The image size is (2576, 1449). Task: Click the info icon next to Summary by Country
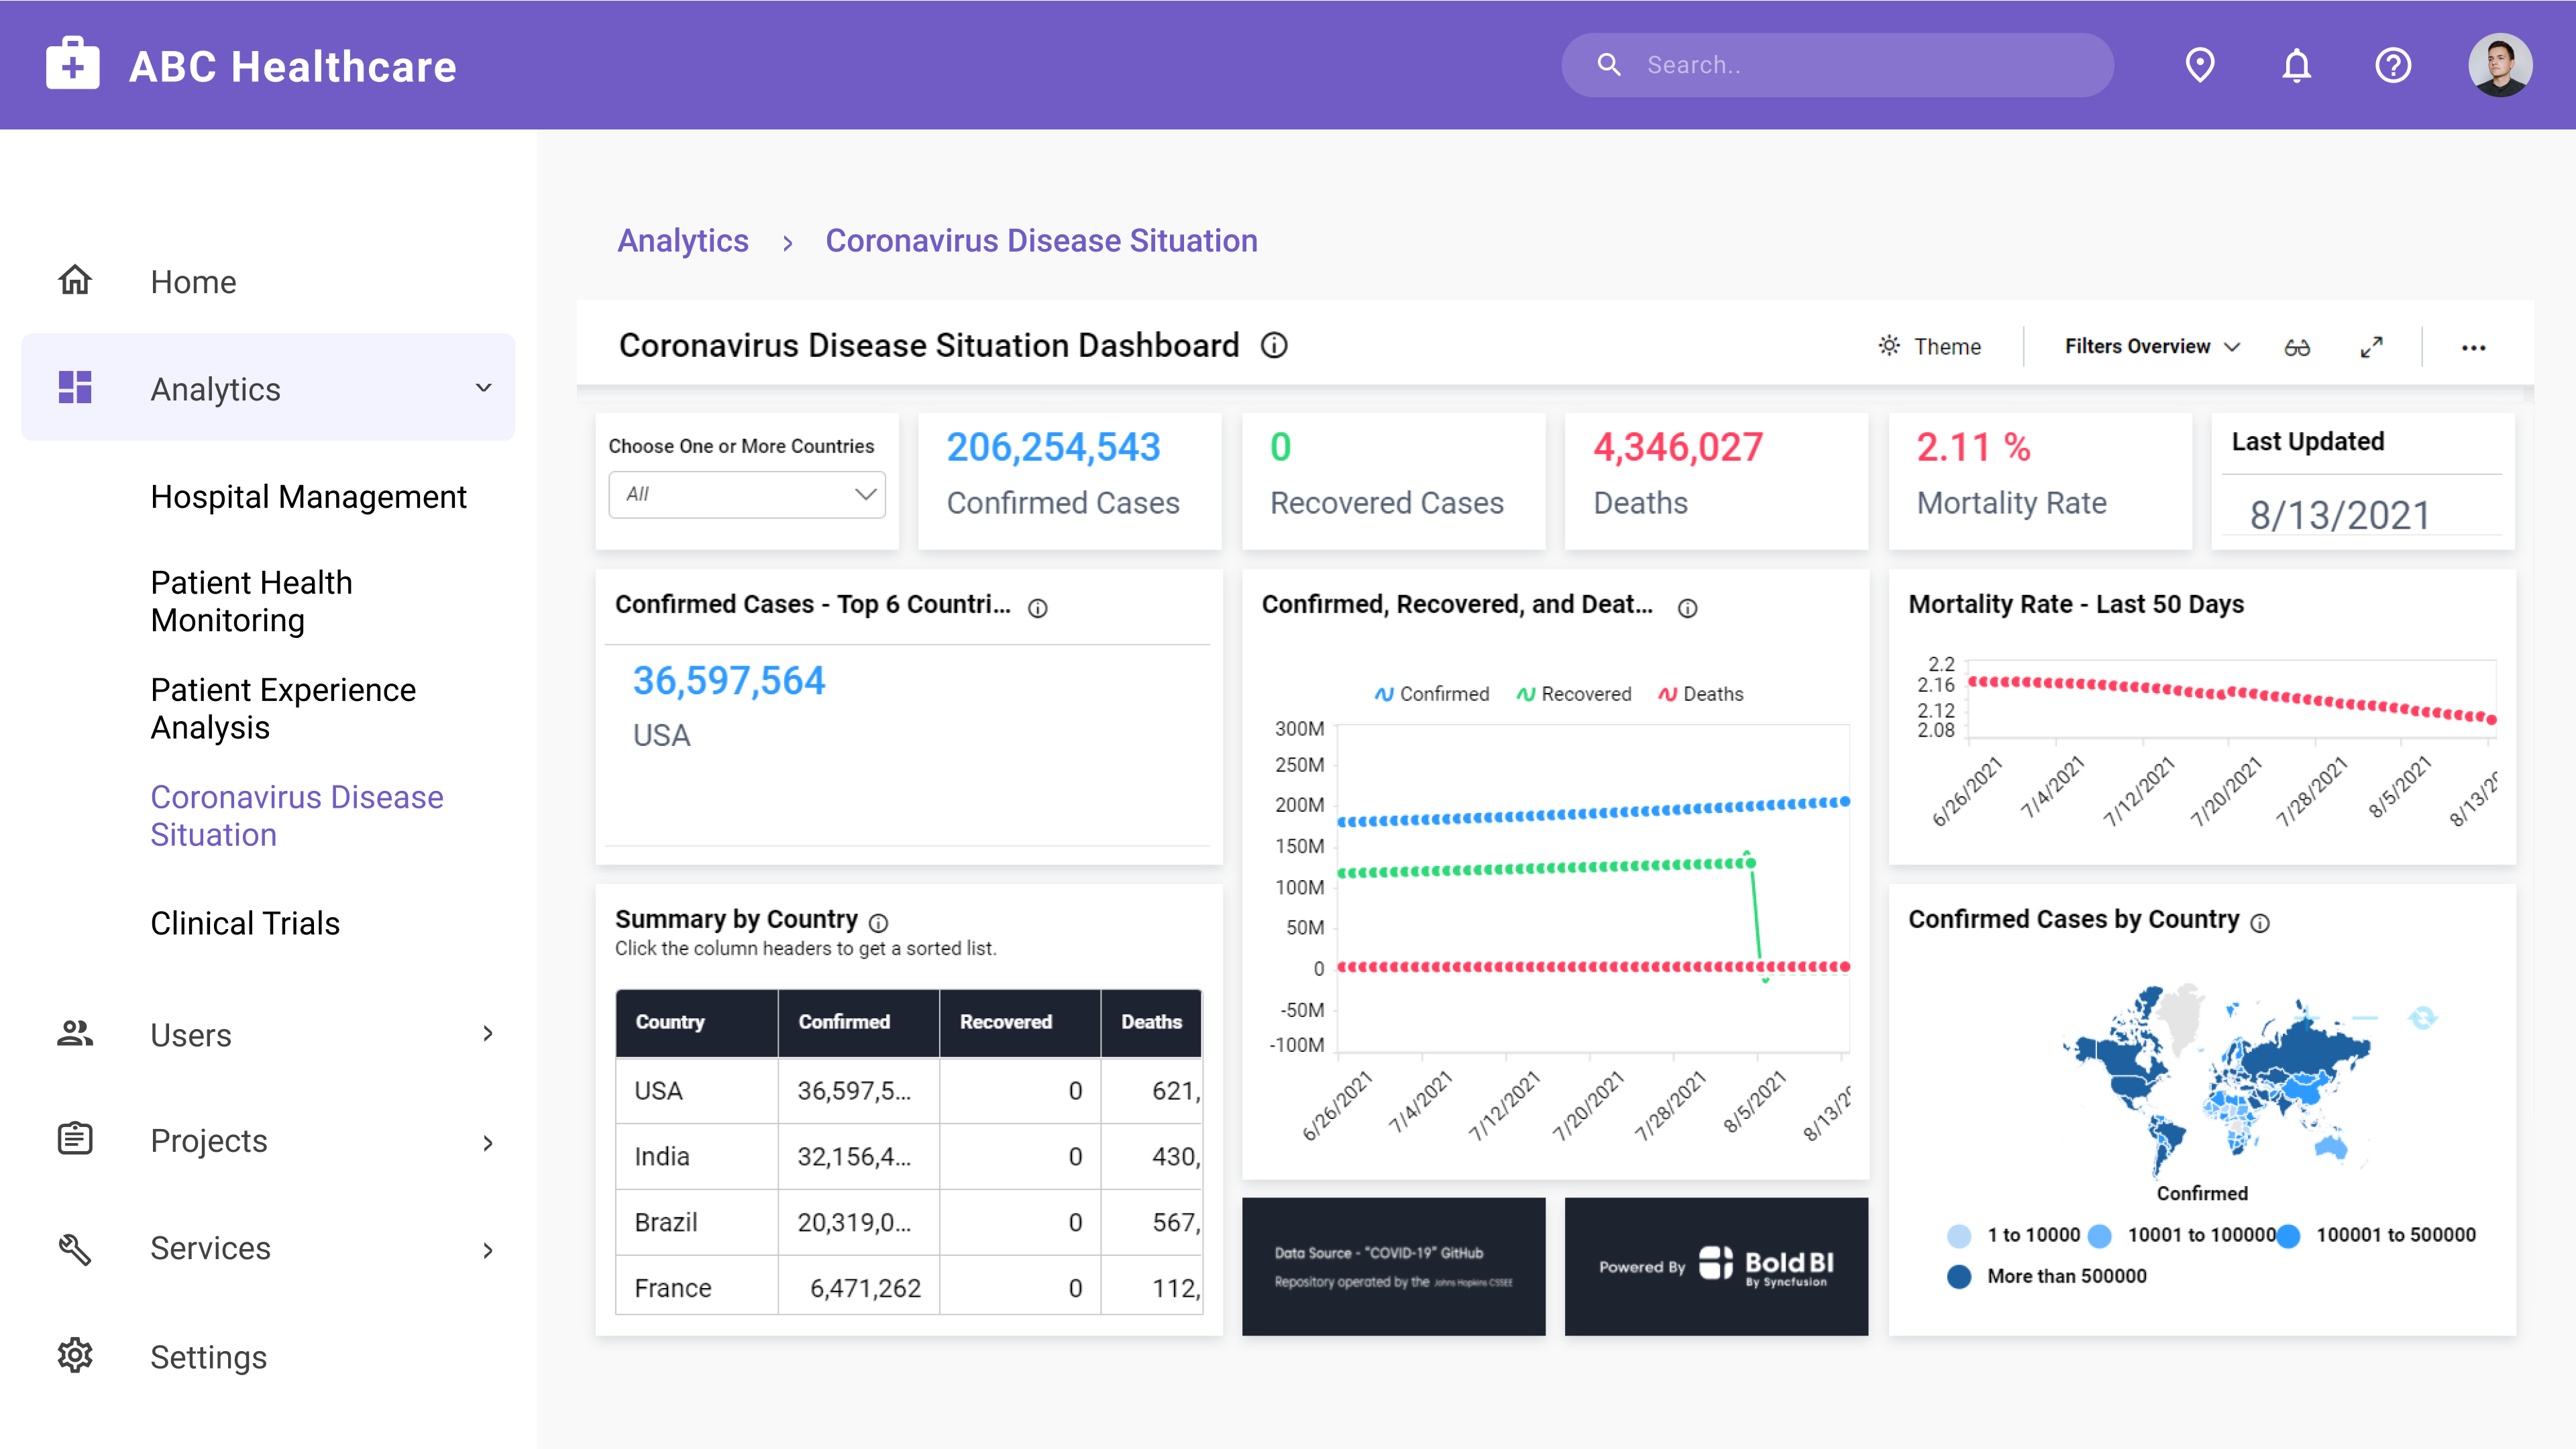(x=879, y=922)
